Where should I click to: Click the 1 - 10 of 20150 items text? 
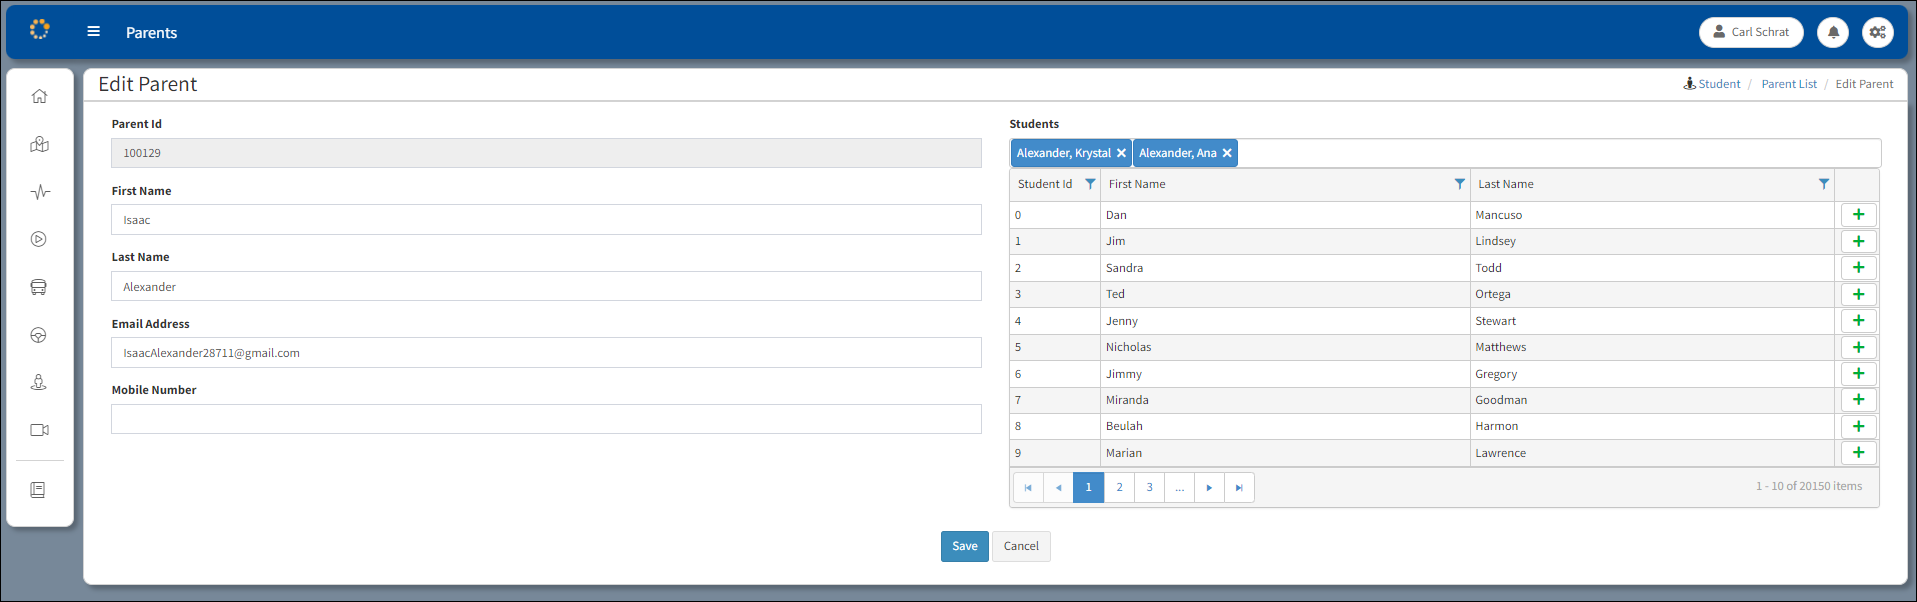1809,486
